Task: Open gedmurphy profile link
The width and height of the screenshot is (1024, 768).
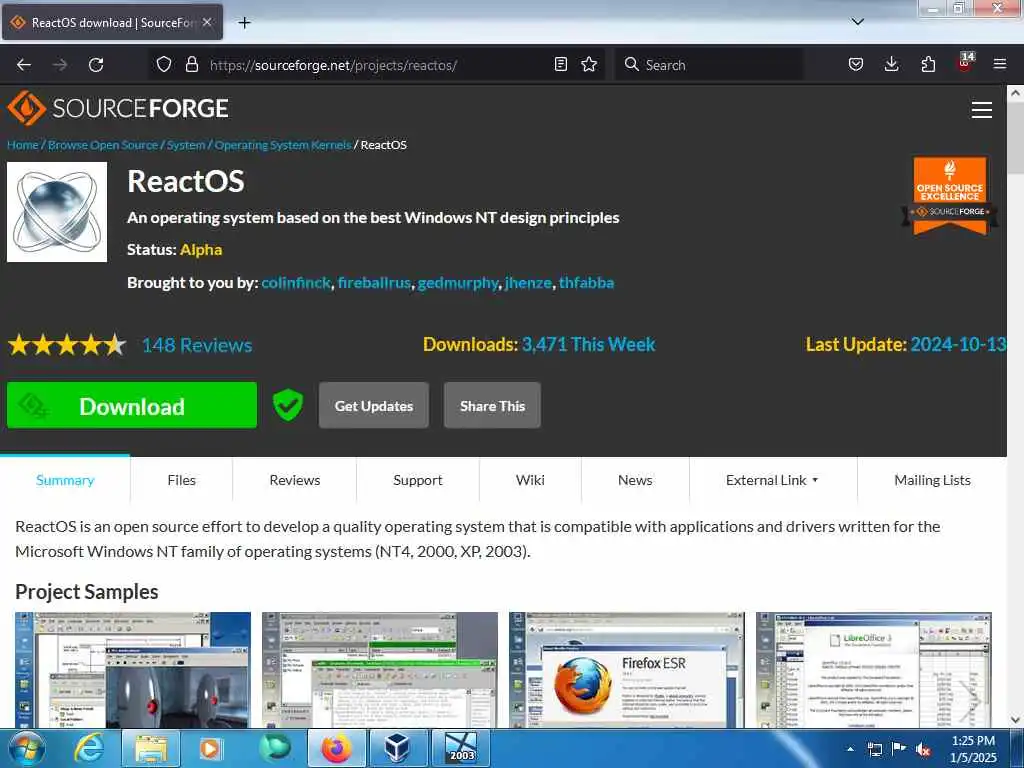Action: (x=458, y=283)
